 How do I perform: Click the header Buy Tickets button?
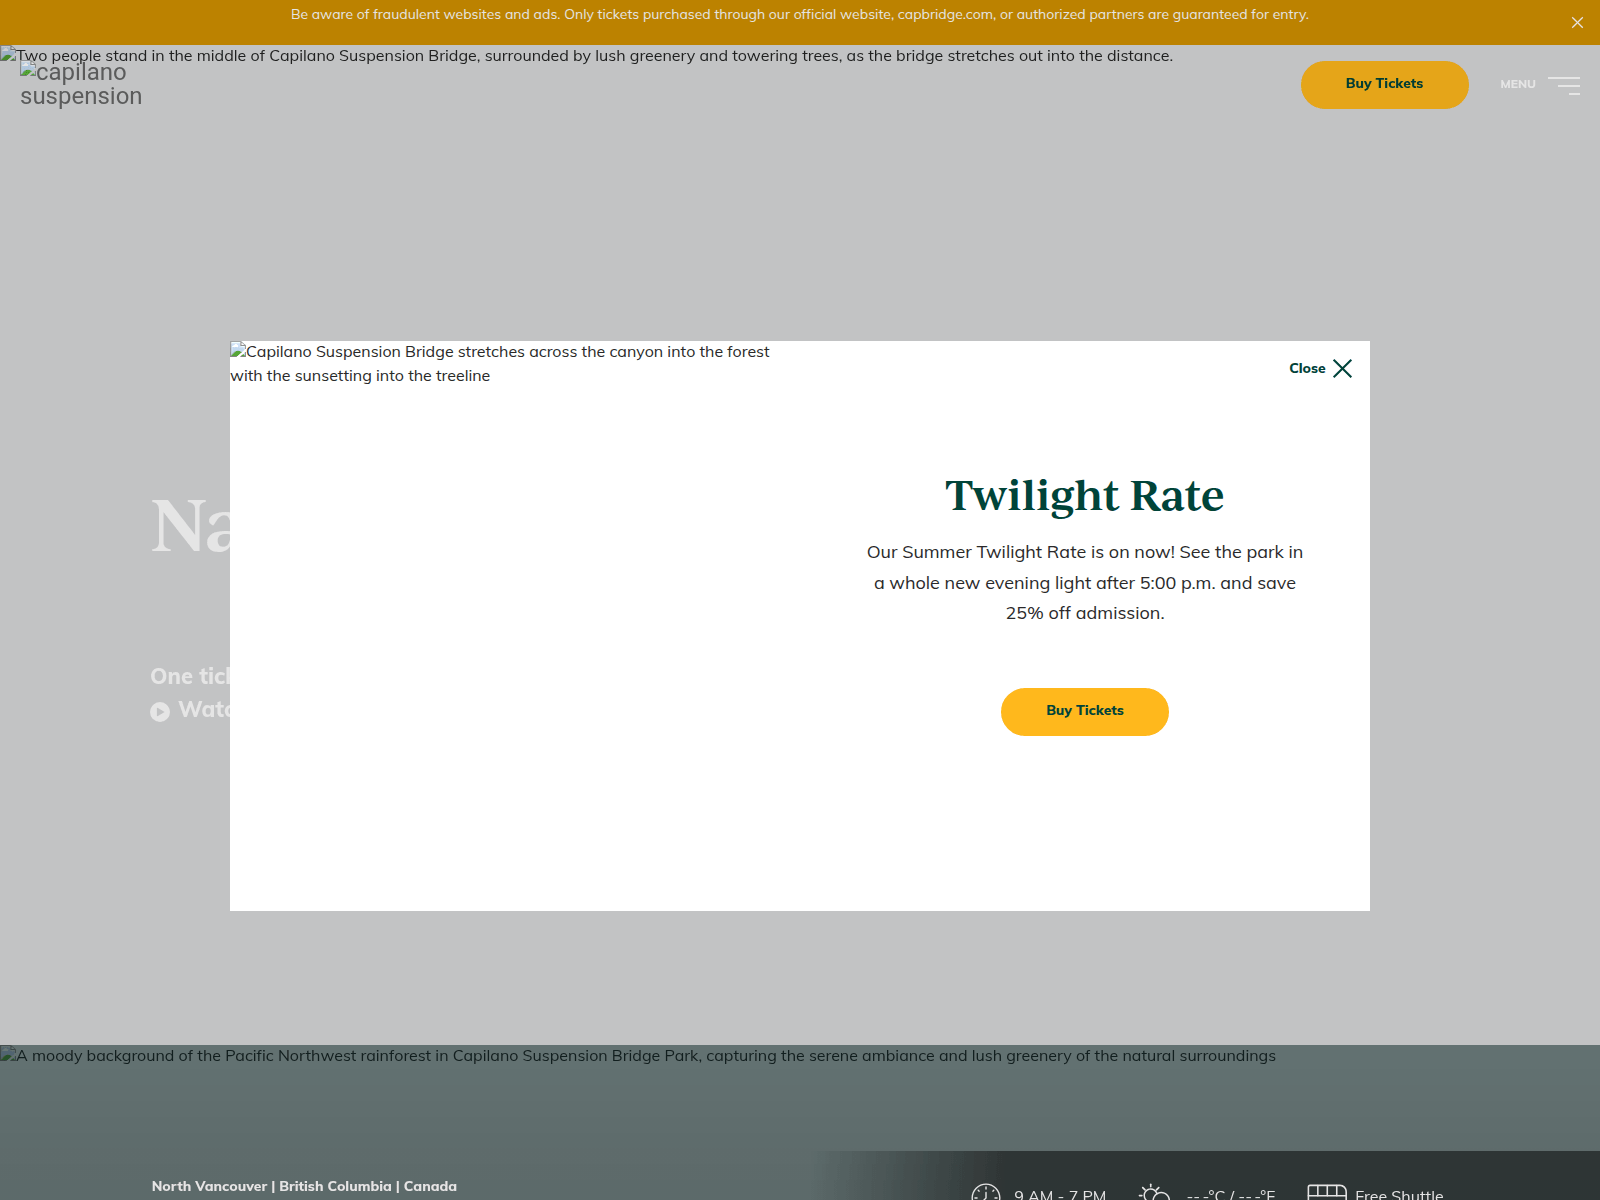1384,84
